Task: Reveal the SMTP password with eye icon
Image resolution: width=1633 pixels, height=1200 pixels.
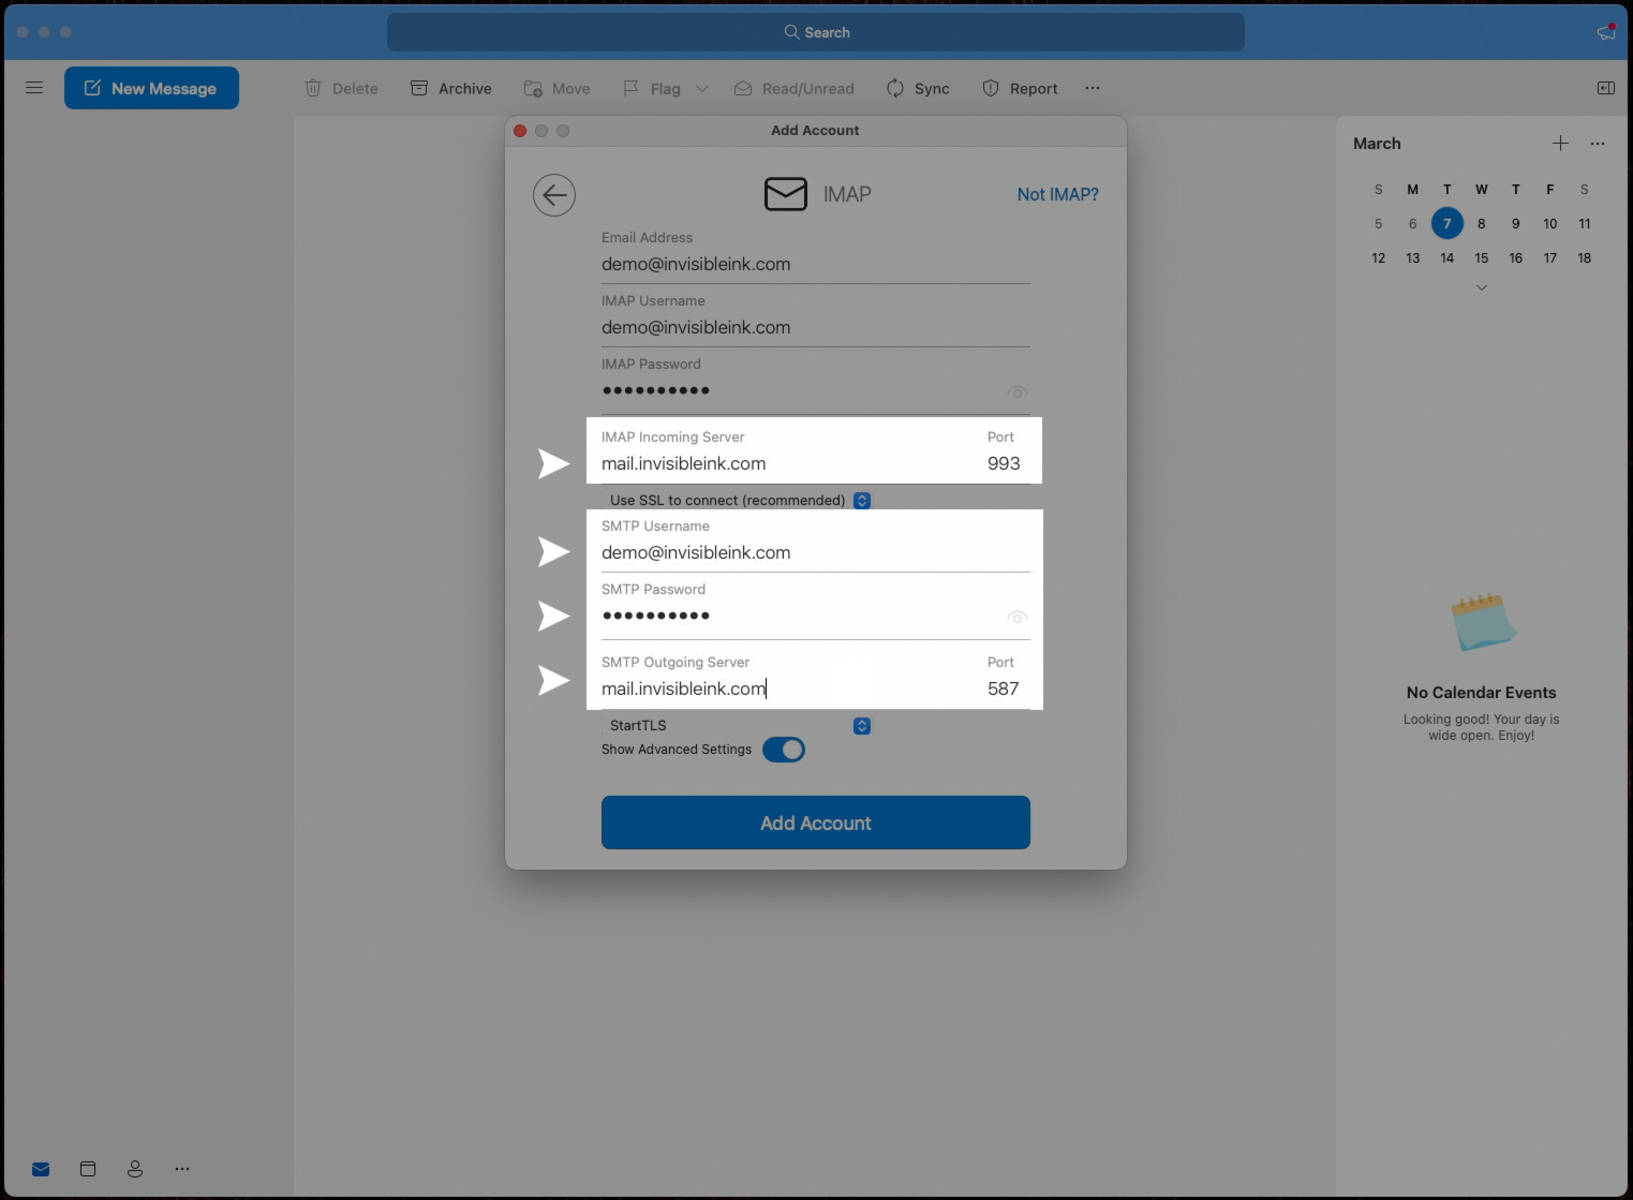Action: pyautogui.click(x=1017, y=617)
